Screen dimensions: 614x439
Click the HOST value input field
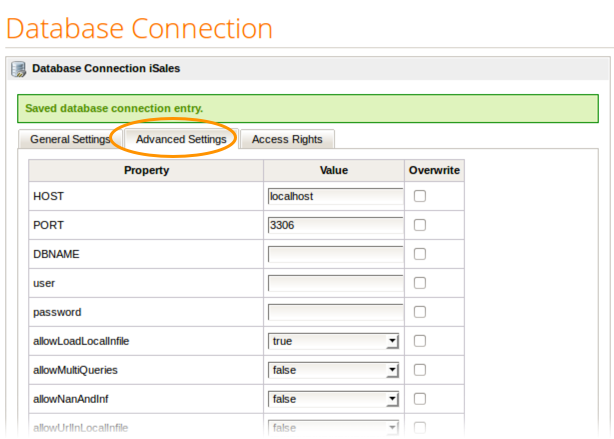[335, 196]
